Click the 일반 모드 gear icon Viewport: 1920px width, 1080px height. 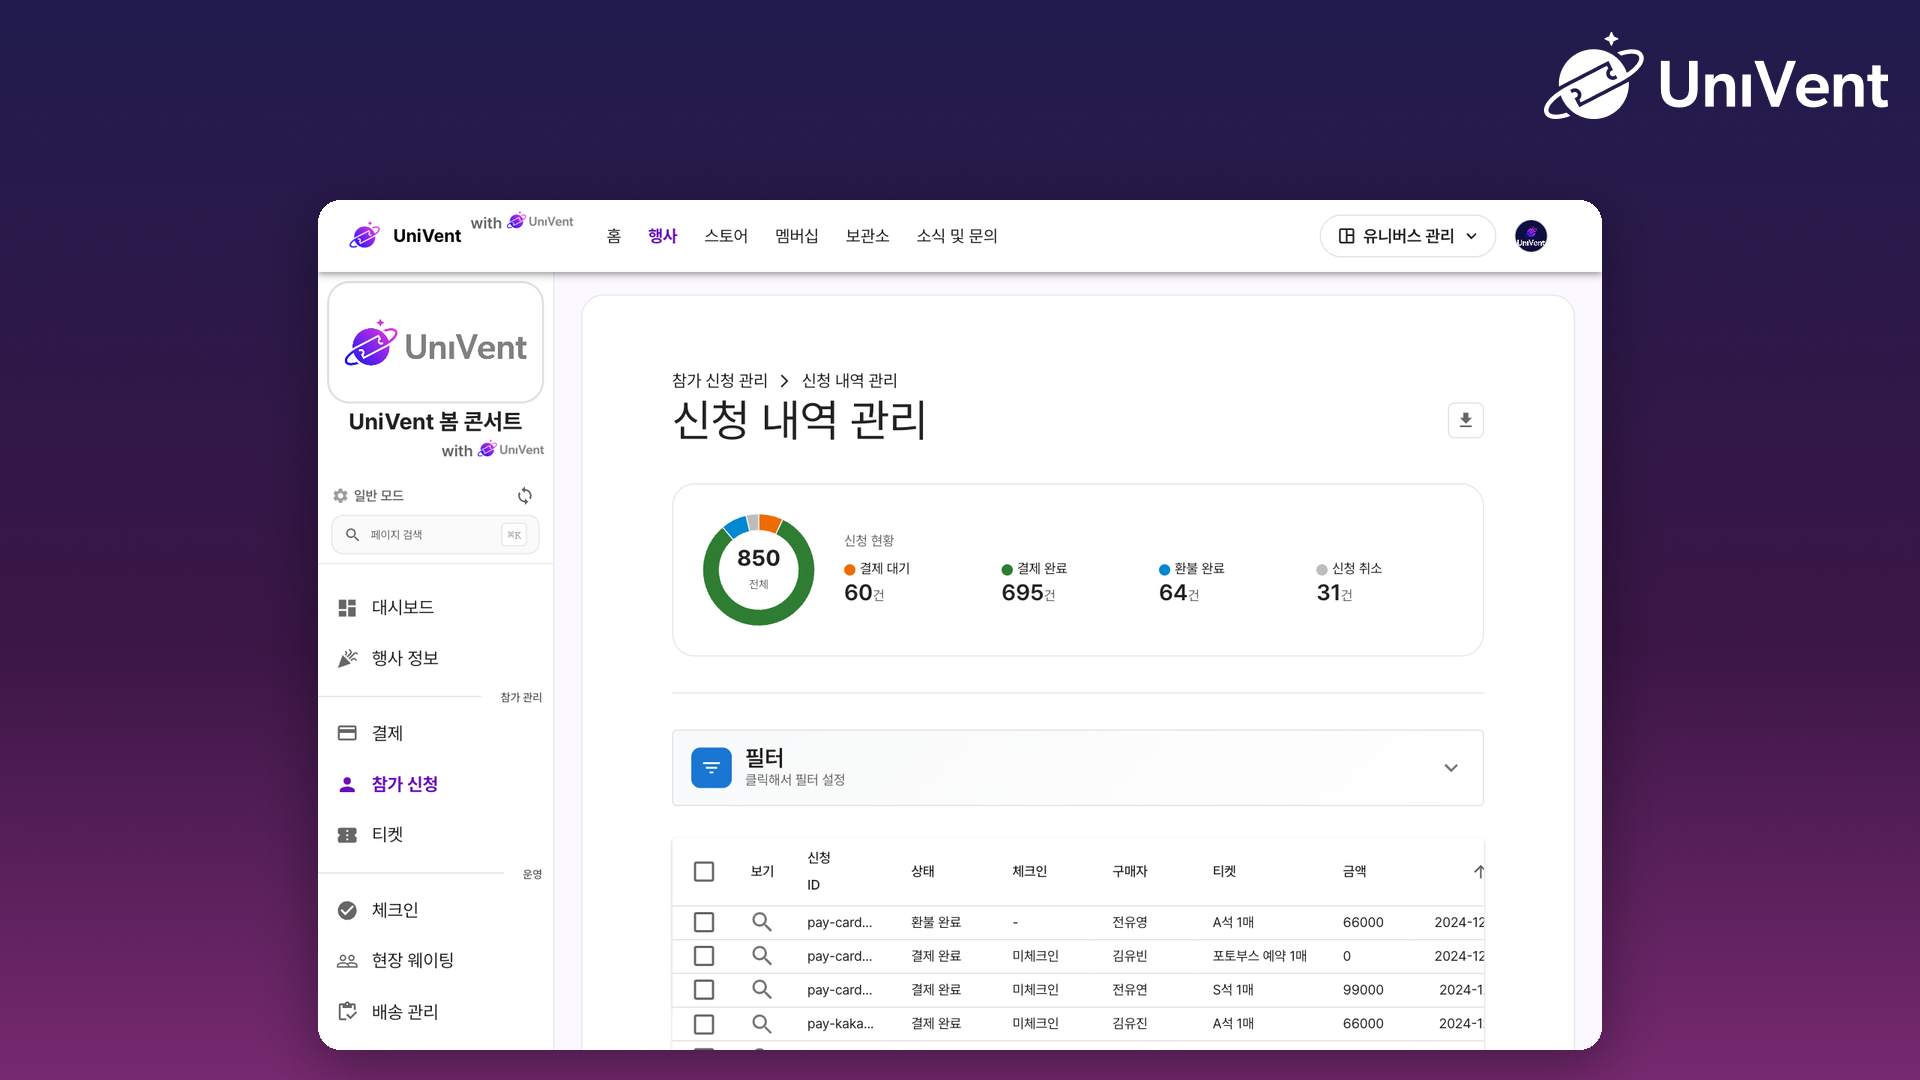click(x=340, y=496)
